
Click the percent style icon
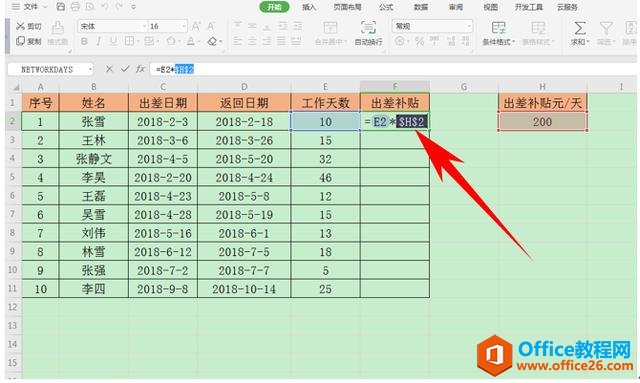coord(419,41)
